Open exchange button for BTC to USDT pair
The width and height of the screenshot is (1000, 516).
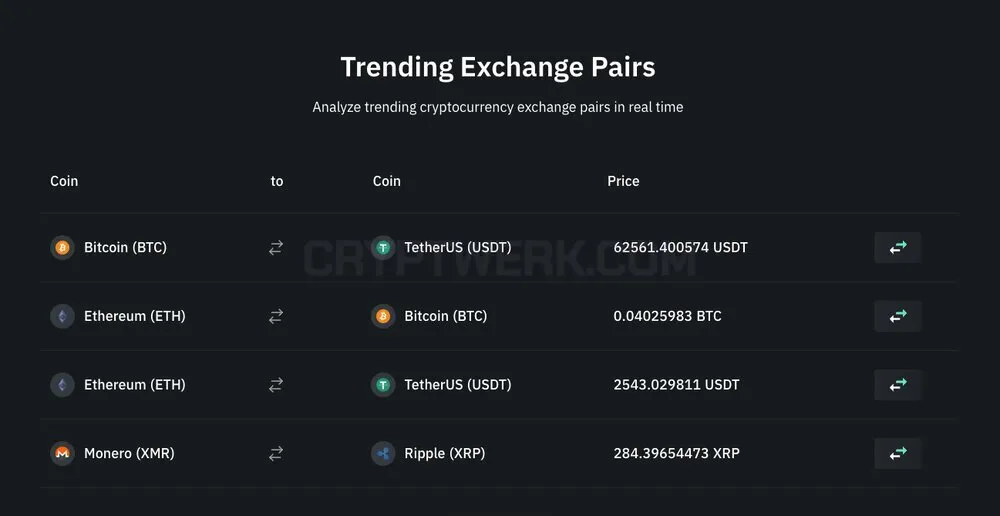[x=897, y=247]
